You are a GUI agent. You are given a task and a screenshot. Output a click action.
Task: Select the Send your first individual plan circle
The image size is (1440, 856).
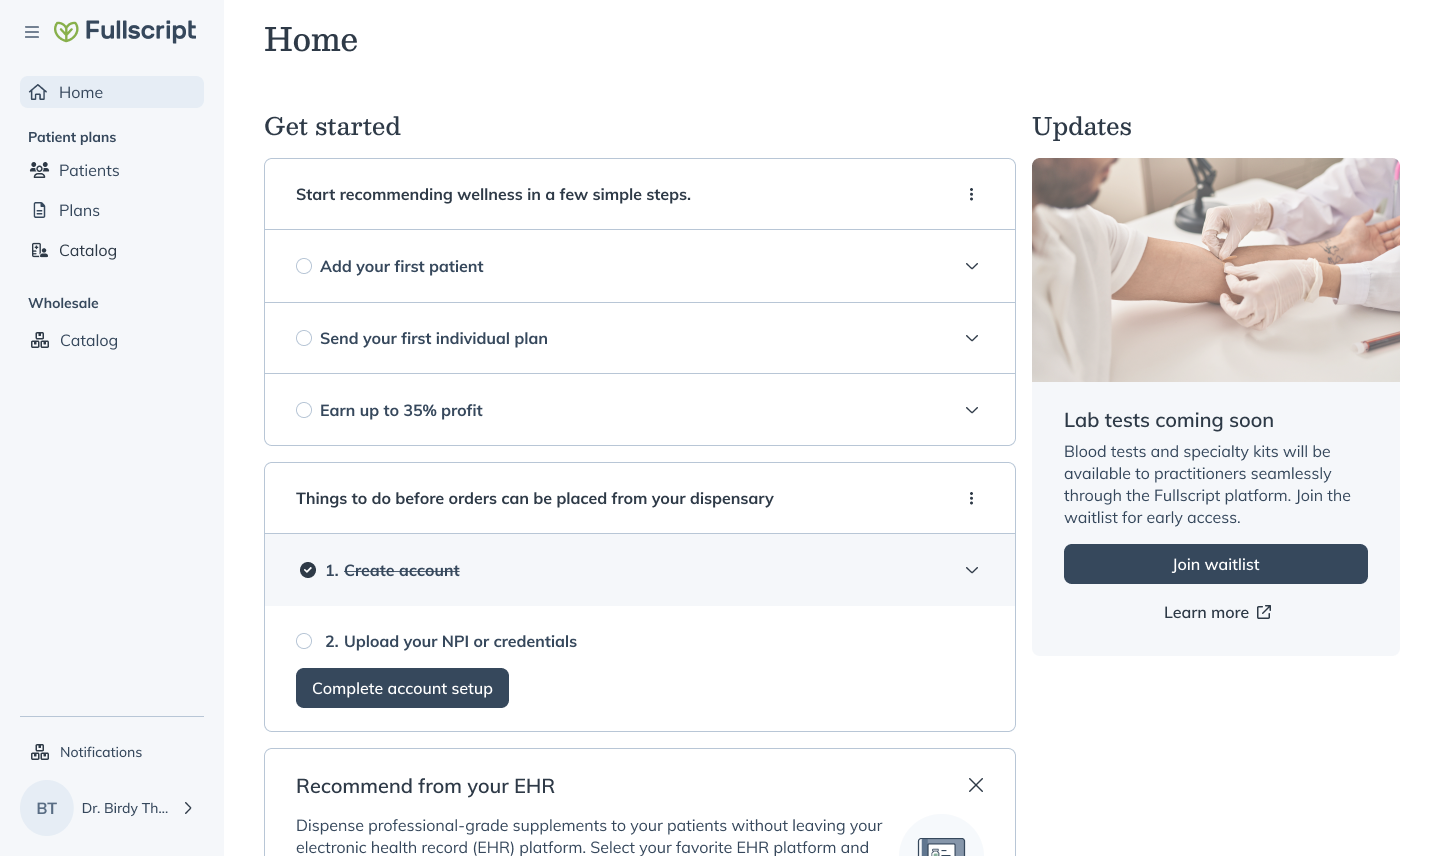[304, 338]
